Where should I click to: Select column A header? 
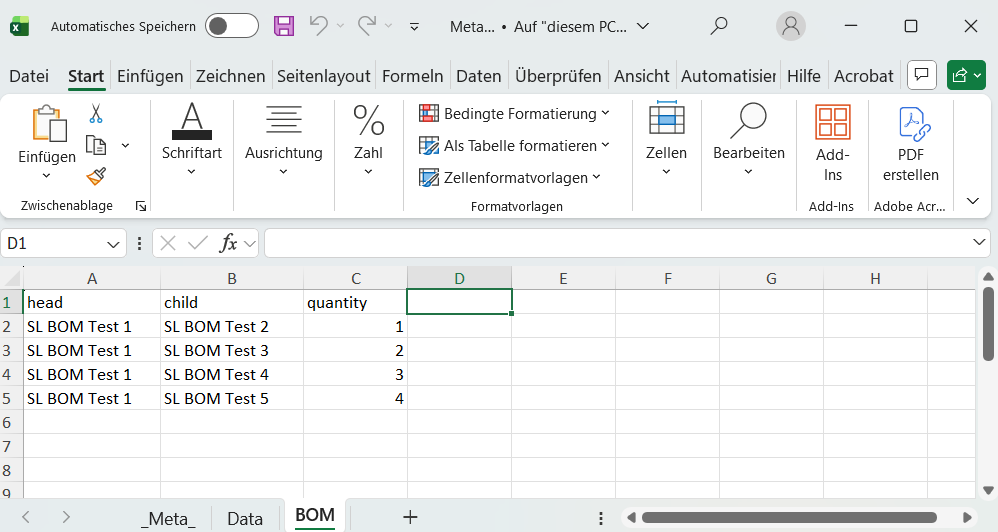tap(92, 279)
